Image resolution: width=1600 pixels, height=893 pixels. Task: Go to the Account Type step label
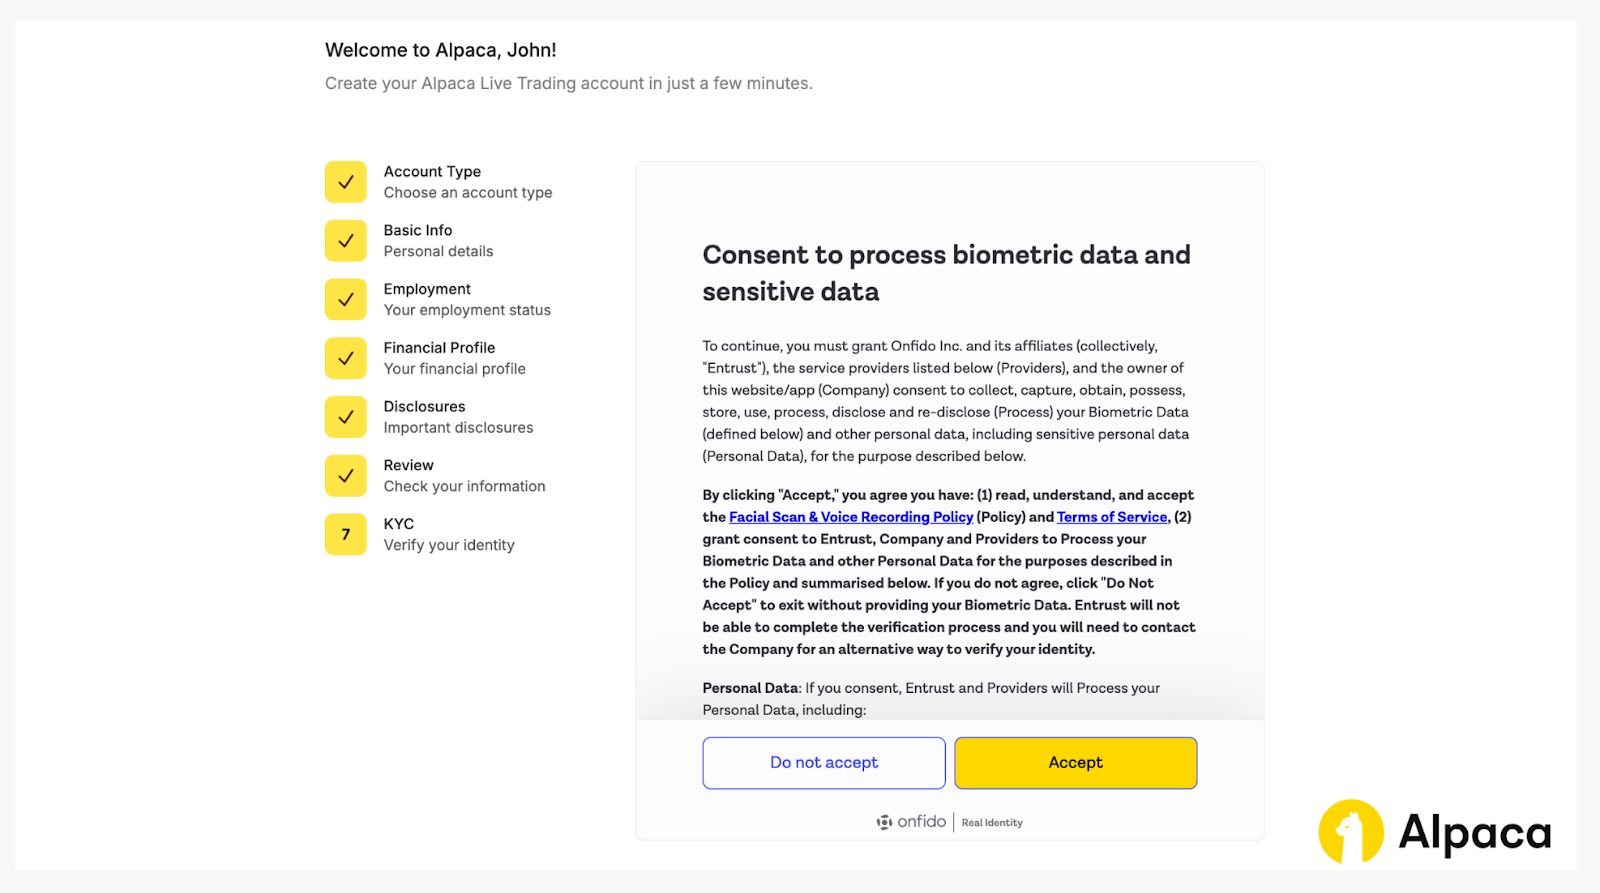(432, 172)
